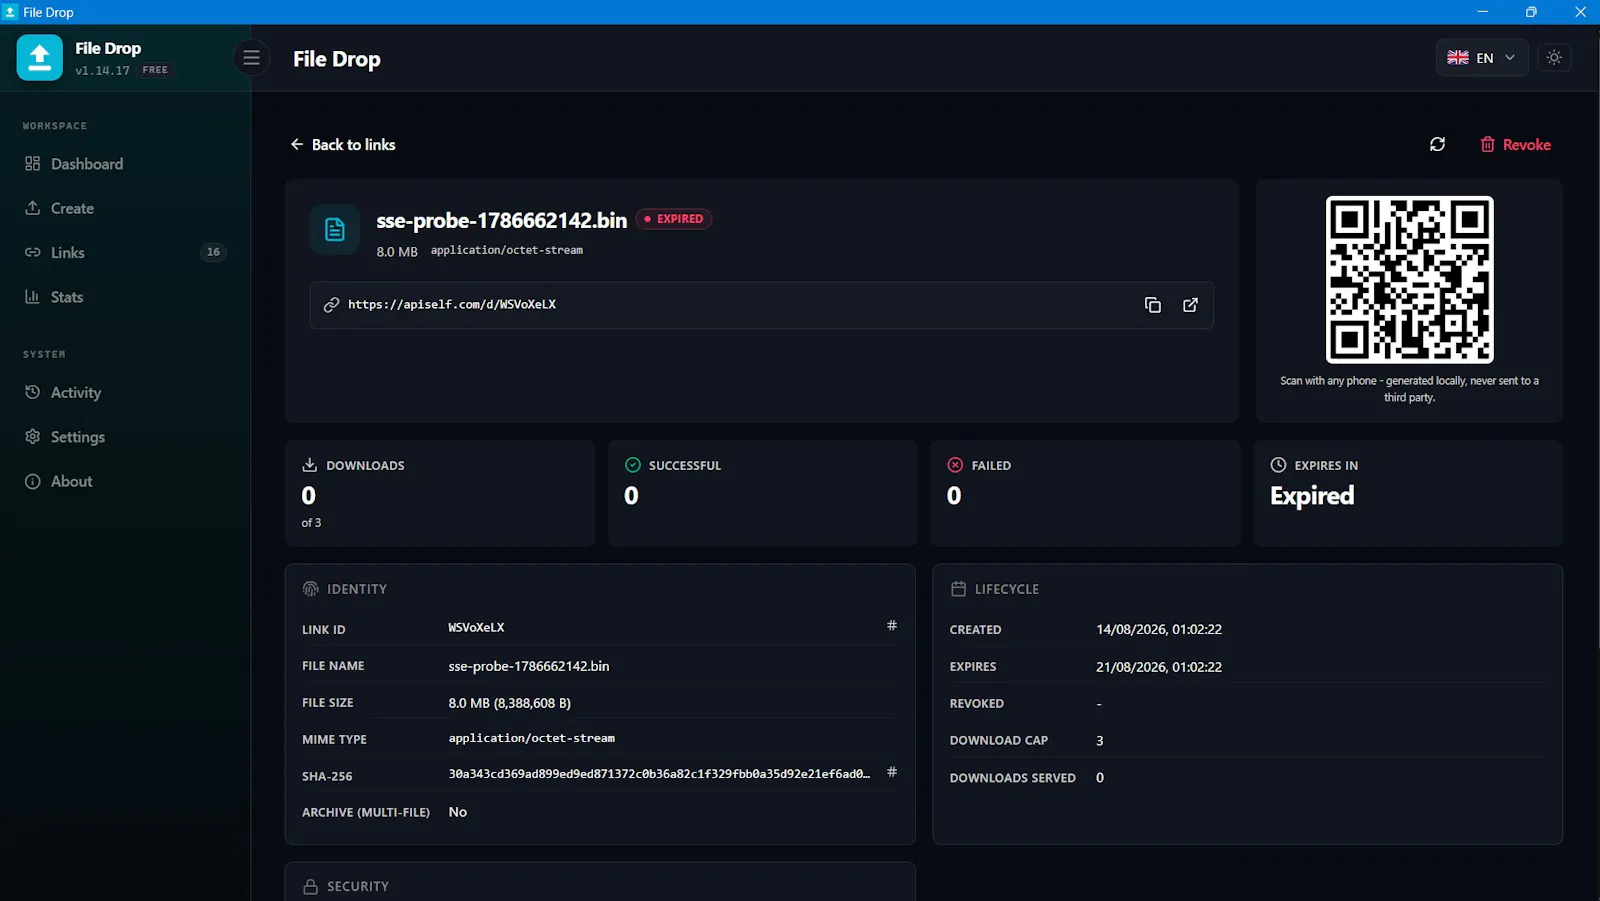This screenshot has height=901, width=1600.
Task: Click the EXPIRED status badge
Action: tap(674, 219)
